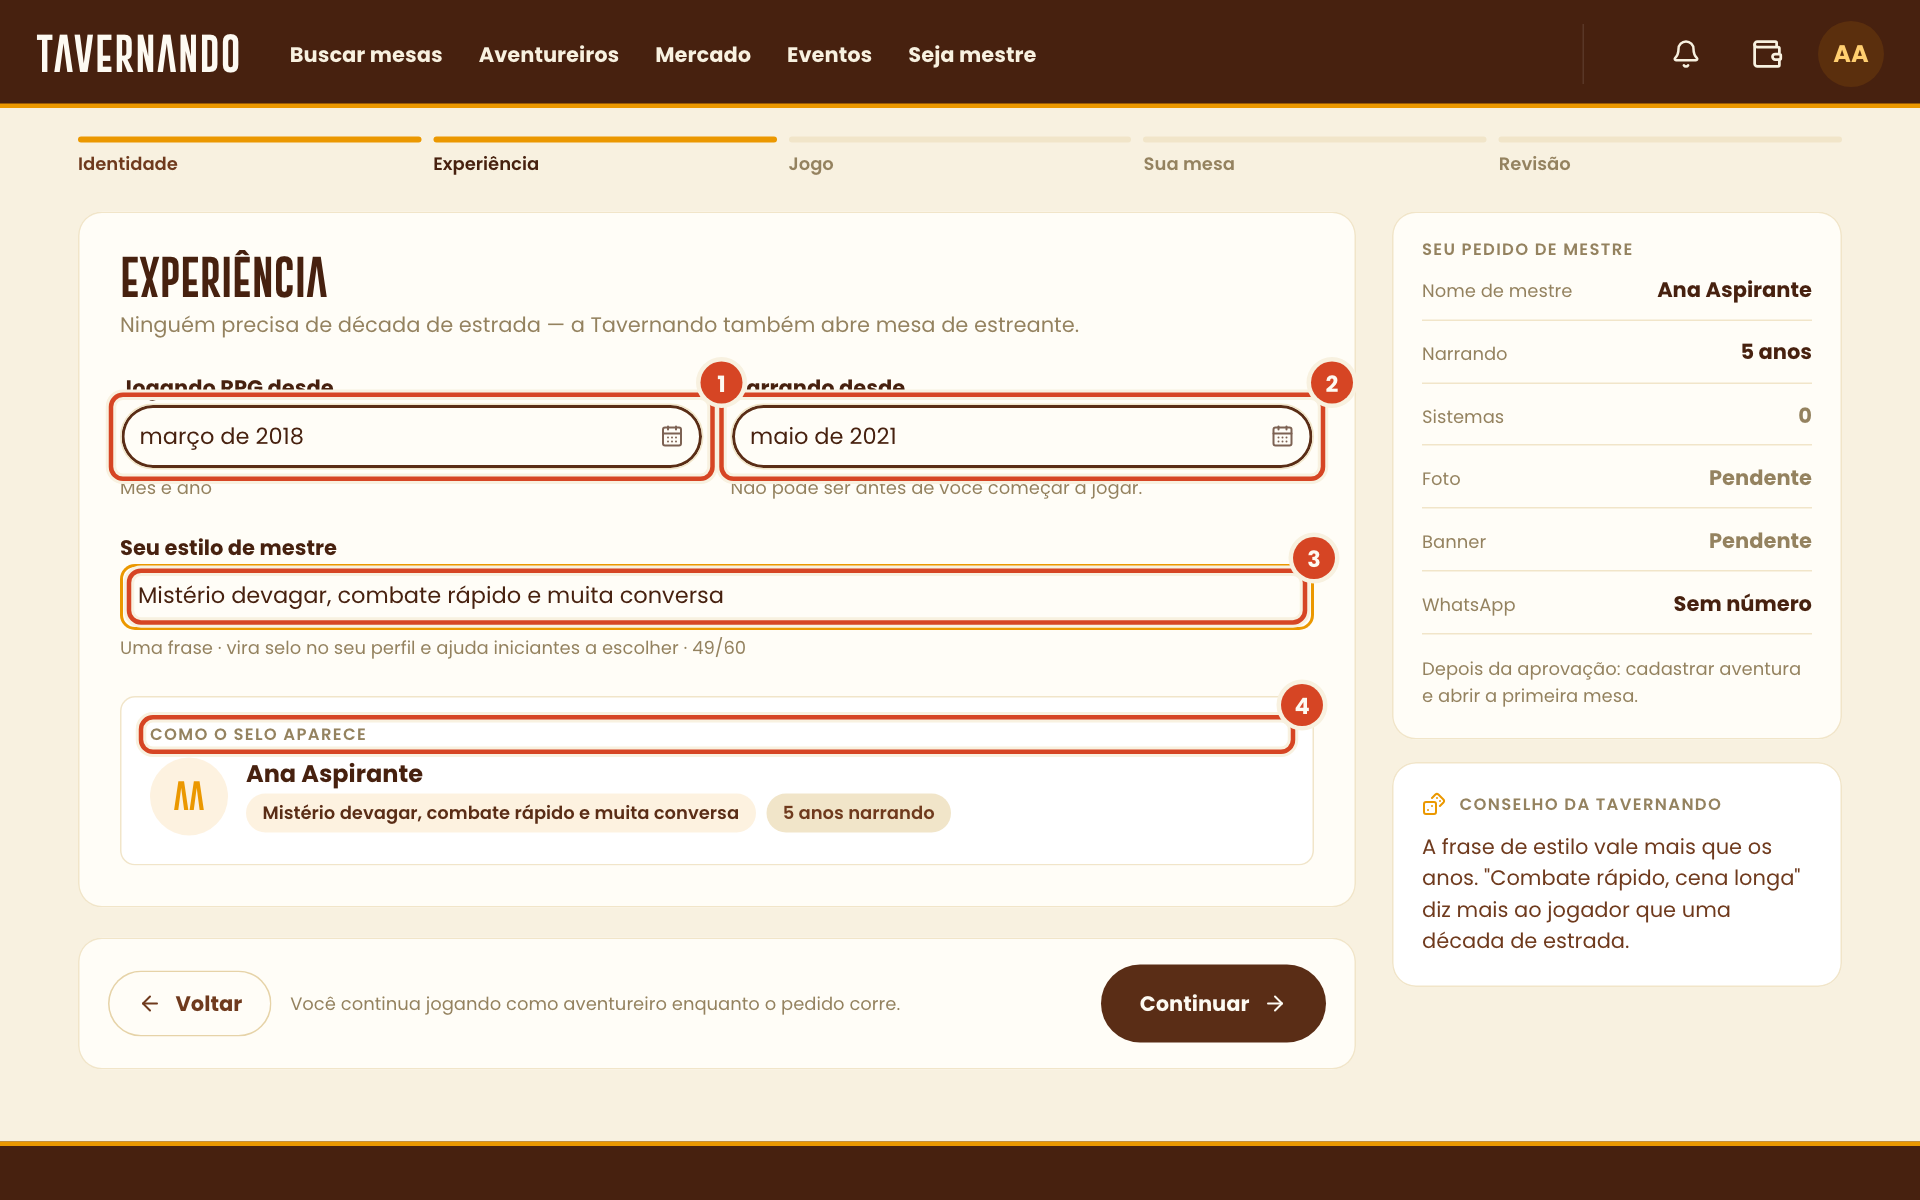Click the Conselho da Tavernando tip text
The image size is (1920, 1200).
pyautogui.click(x=1611, y=894)
